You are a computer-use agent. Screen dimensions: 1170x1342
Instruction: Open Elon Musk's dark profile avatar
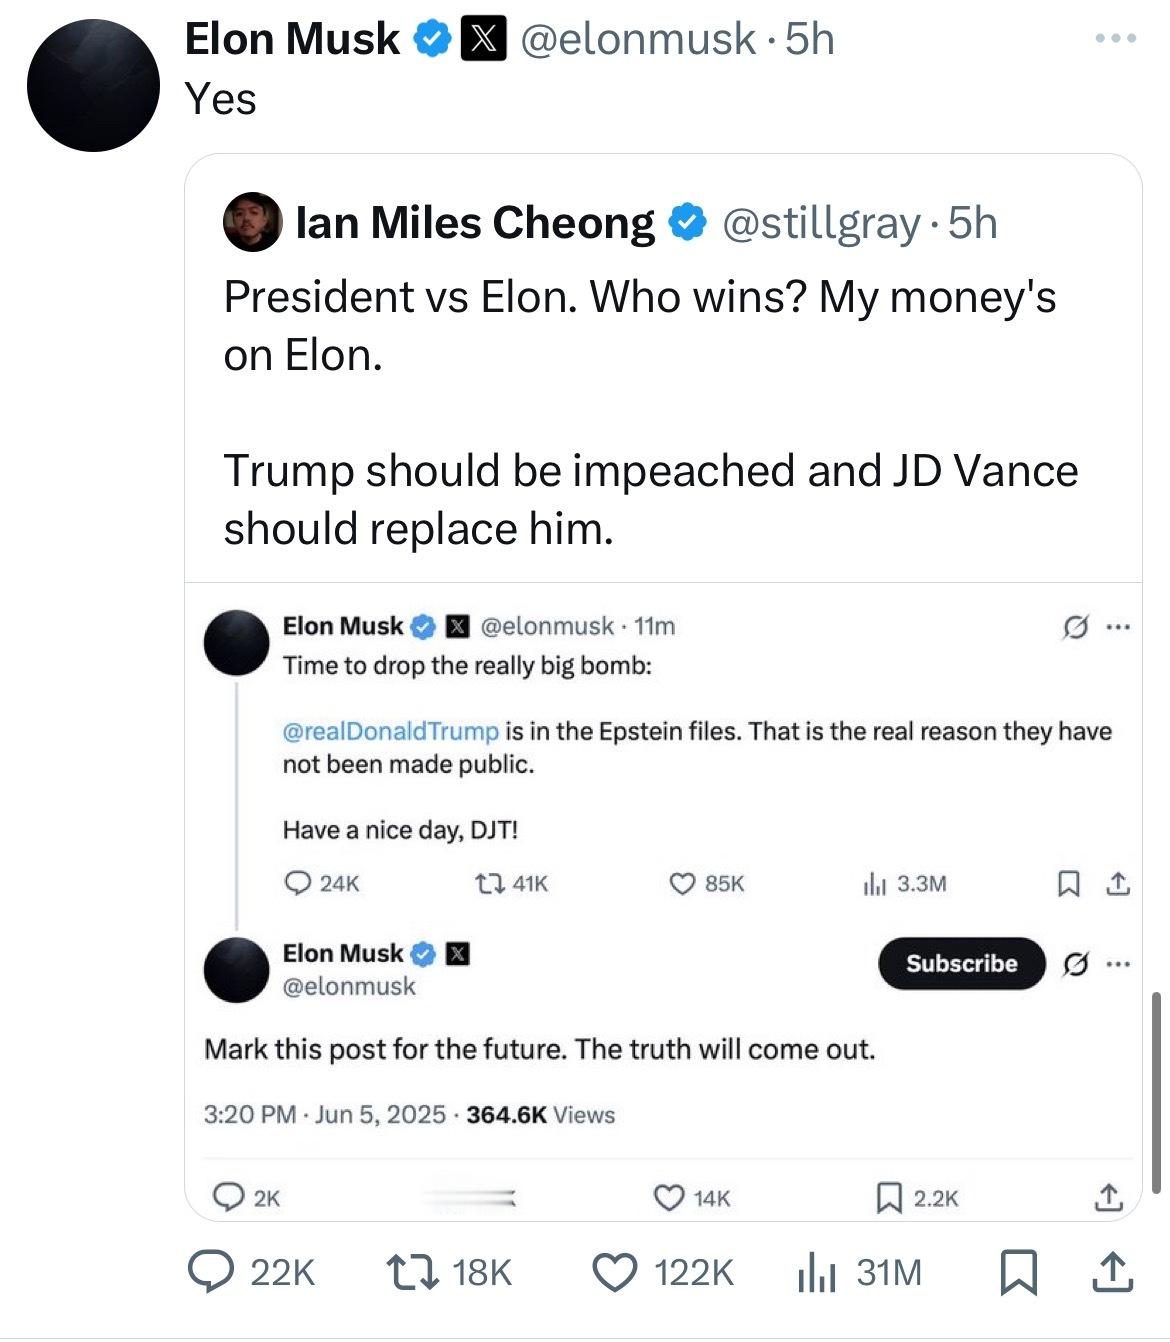point(93,85)
